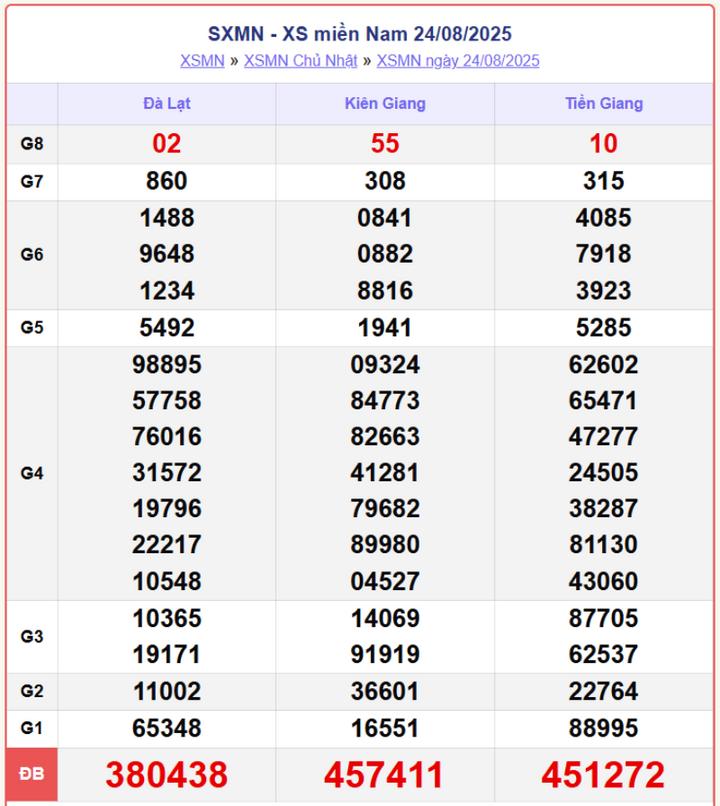The height and width of the screenshot is (806, 720).
Task: Click the G1 number 65348
Action: [x=167, y=729]
